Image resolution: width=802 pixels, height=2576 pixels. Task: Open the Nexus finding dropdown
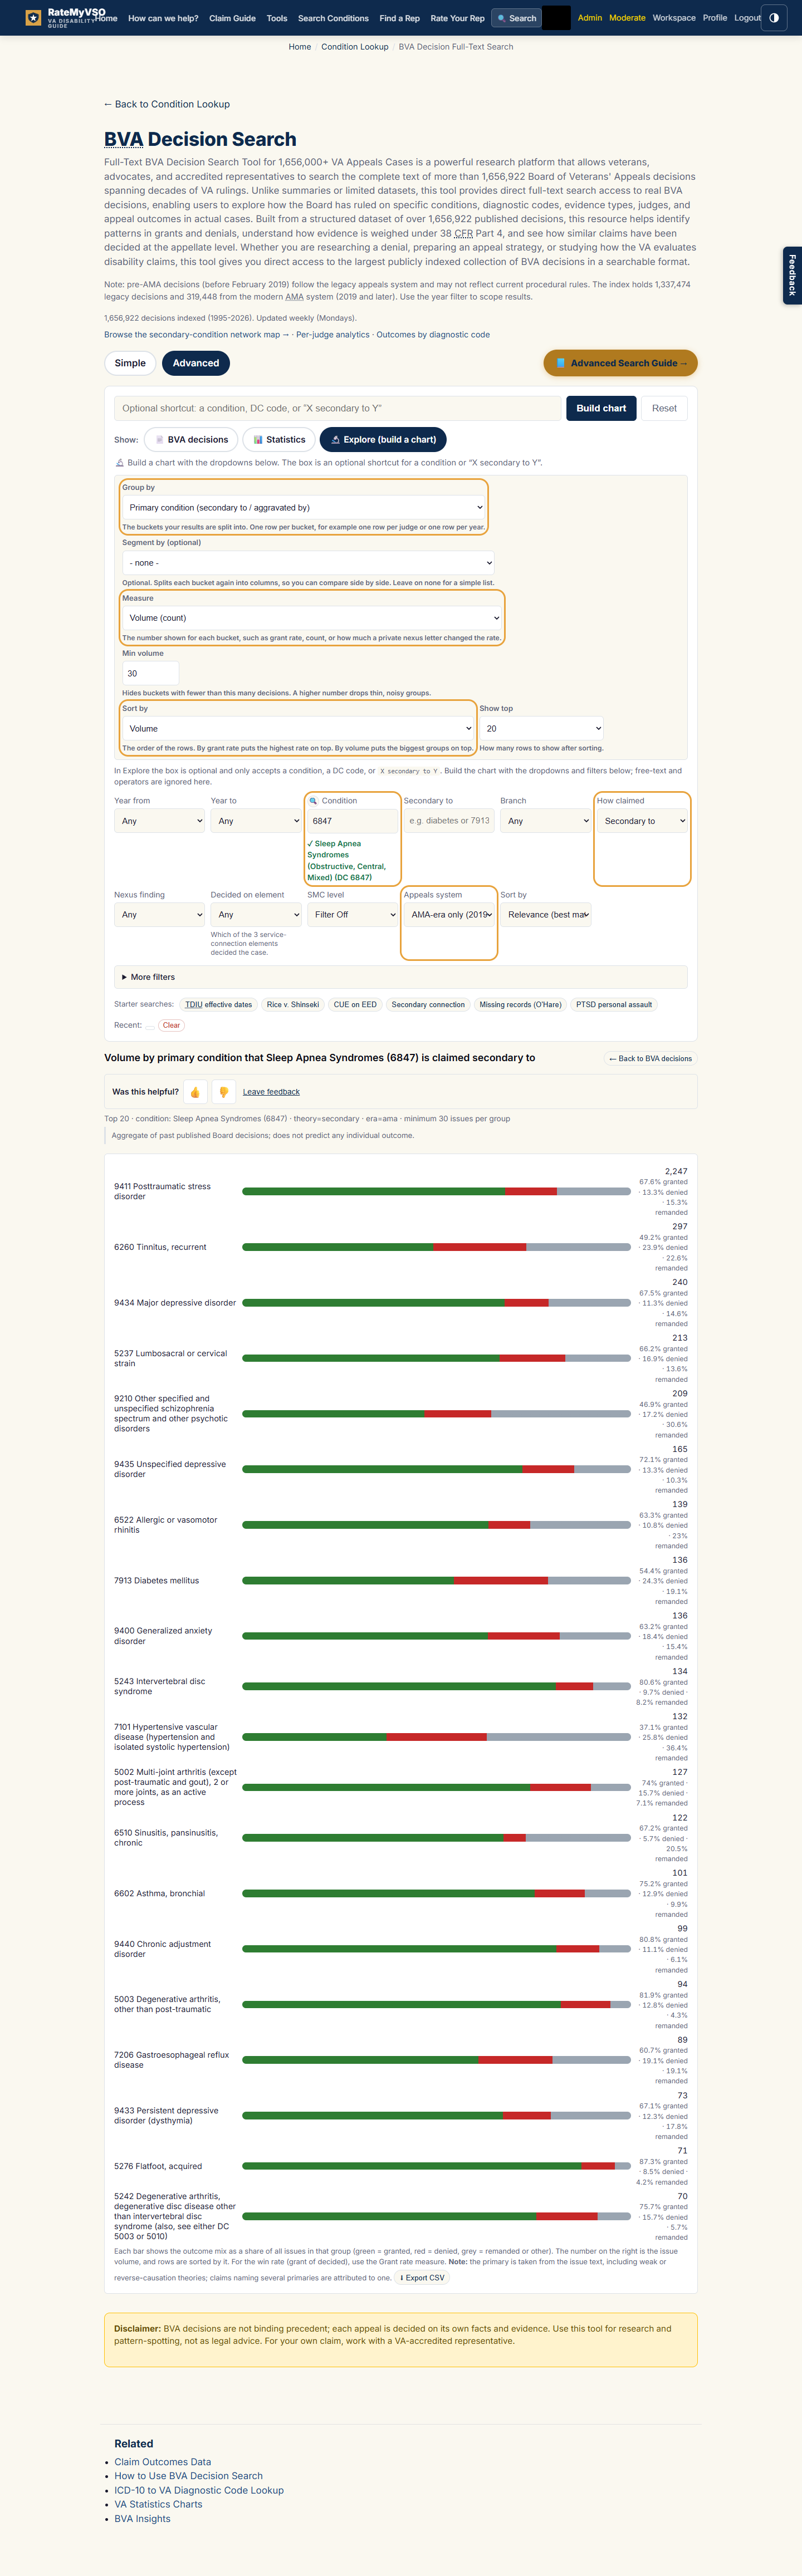(160, 915)
